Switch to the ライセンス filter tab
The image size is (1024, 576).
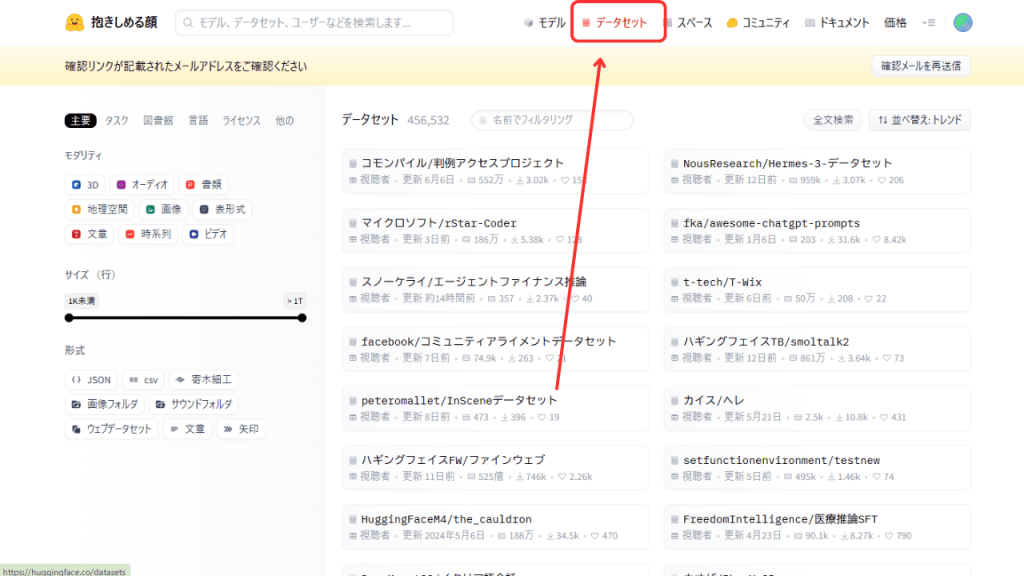tap(241, 121)
